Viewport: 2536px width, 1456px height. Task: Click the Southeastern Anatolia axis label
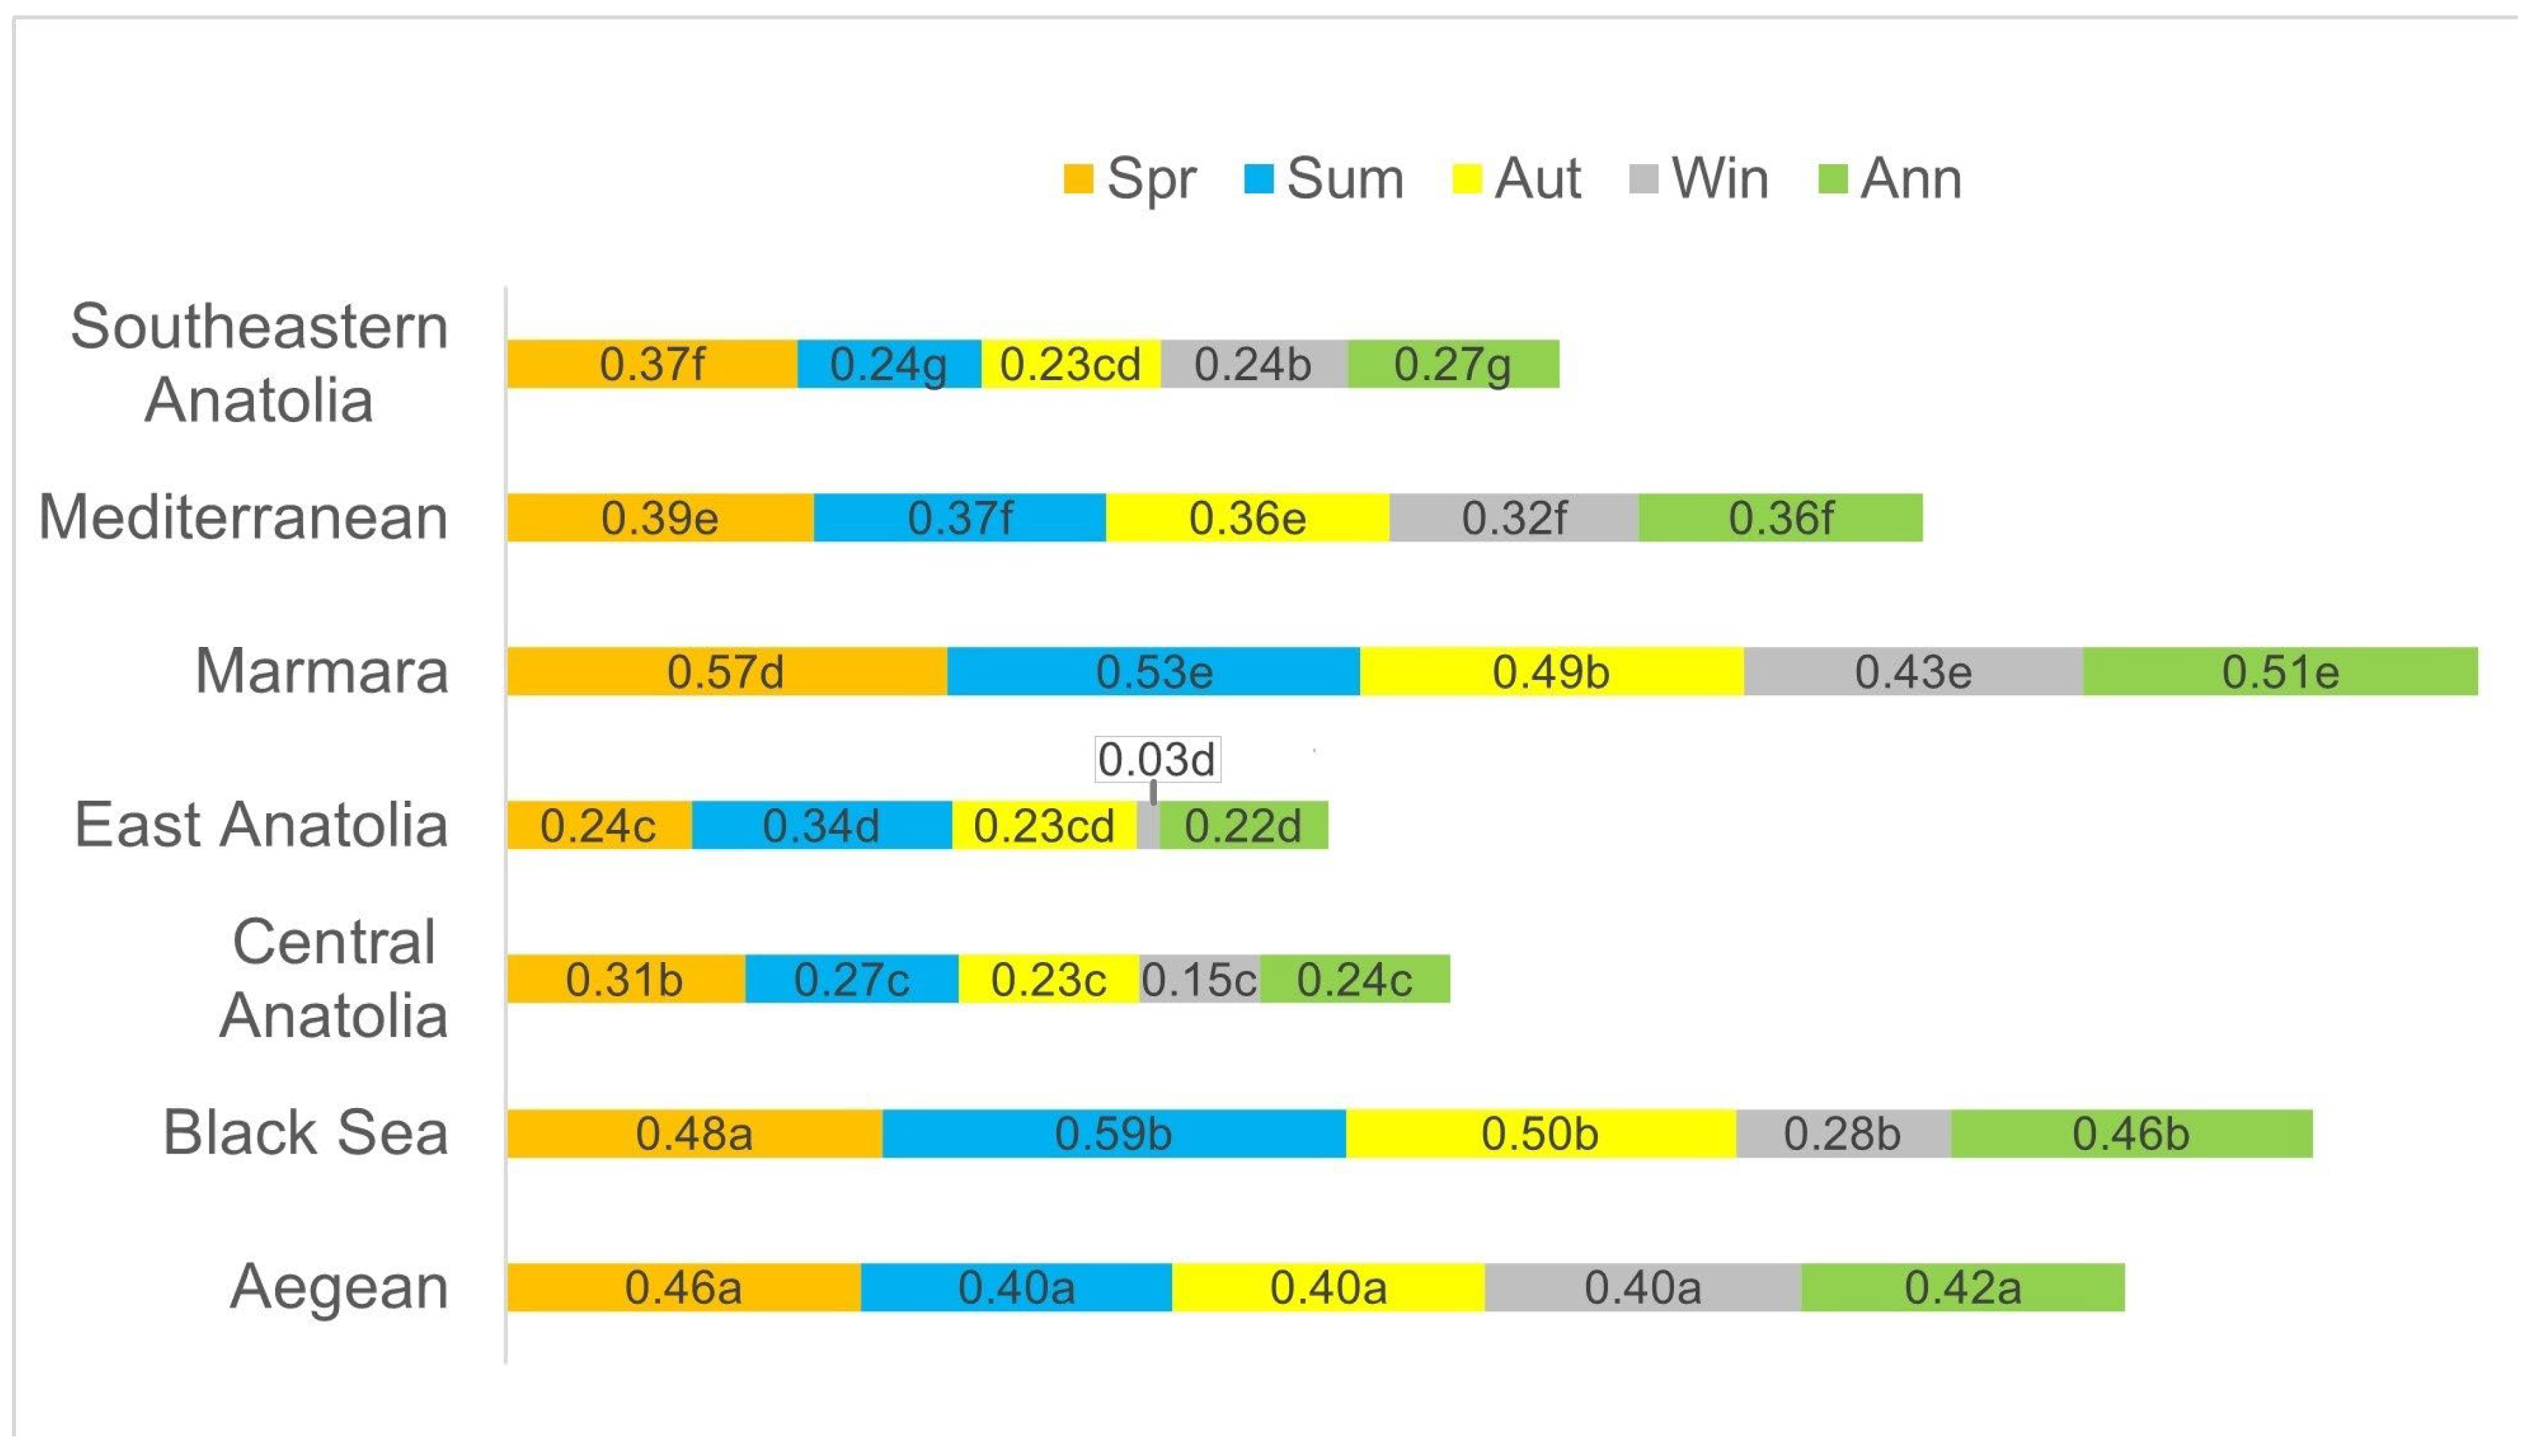[259, 363]
